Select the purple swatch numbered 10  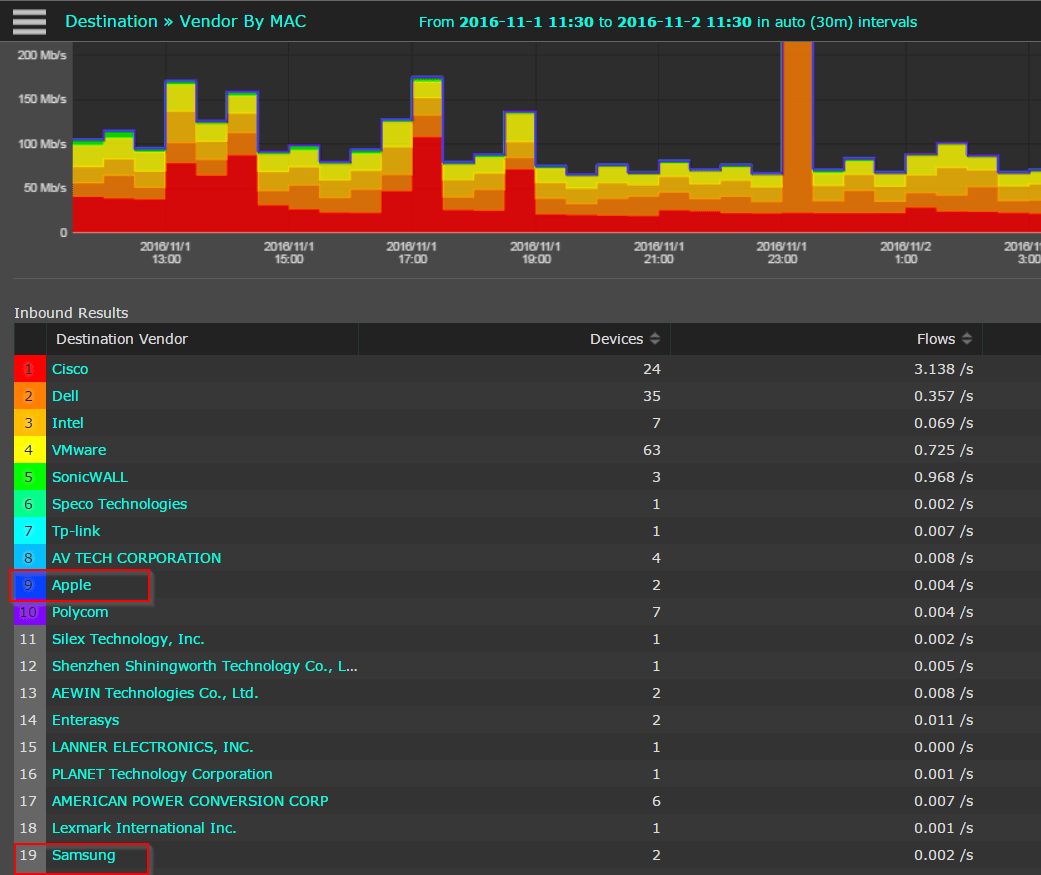(30, 612)
